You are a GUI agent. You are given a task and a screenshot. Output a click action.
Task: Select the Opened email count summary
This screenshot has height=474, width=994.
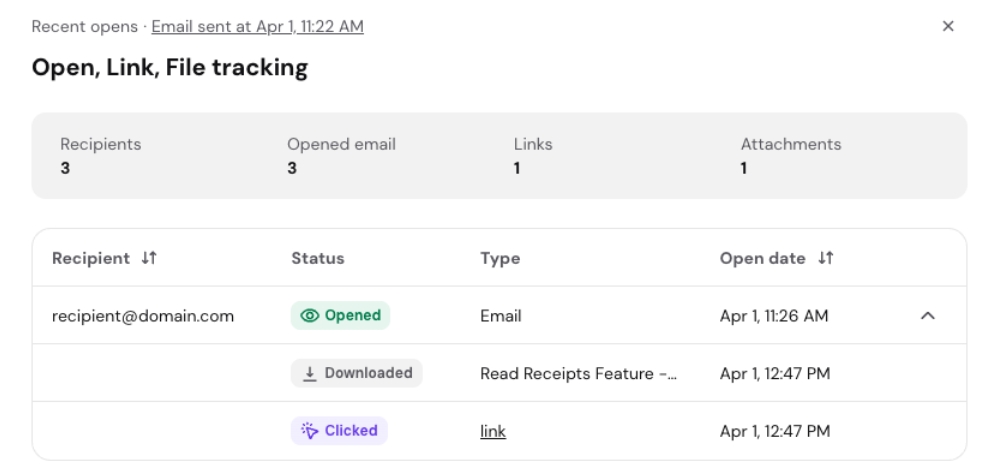click(x=341, y=156)
